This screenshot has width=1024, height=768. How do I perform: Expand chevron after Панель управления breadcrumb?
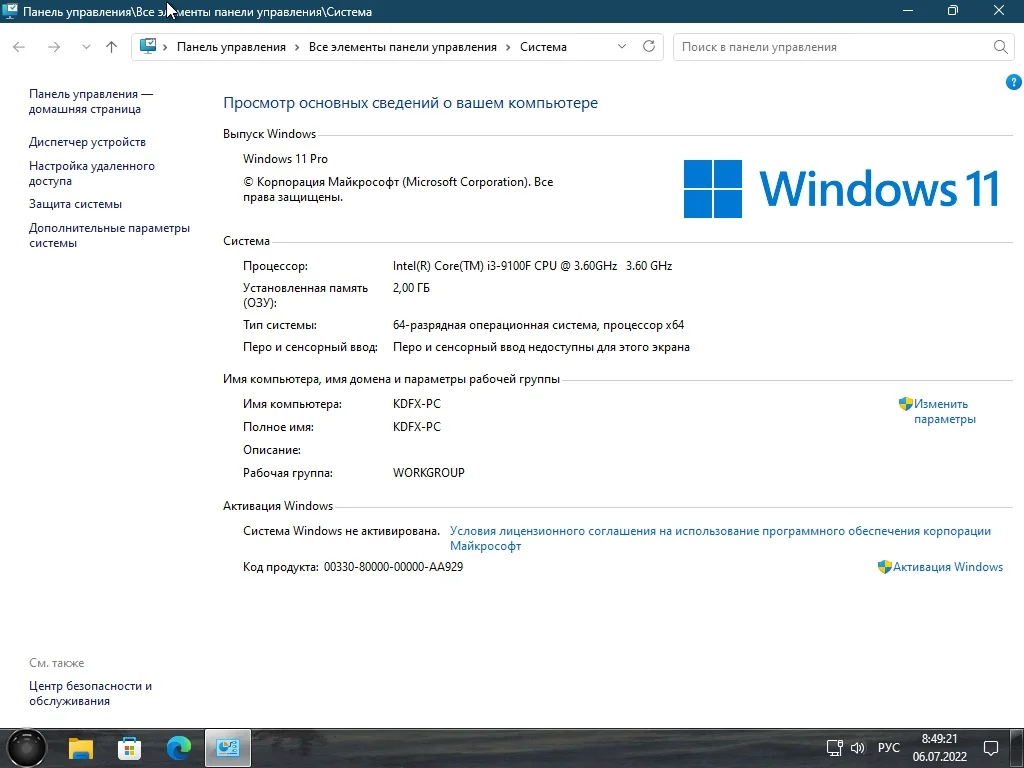click(297, 47)
